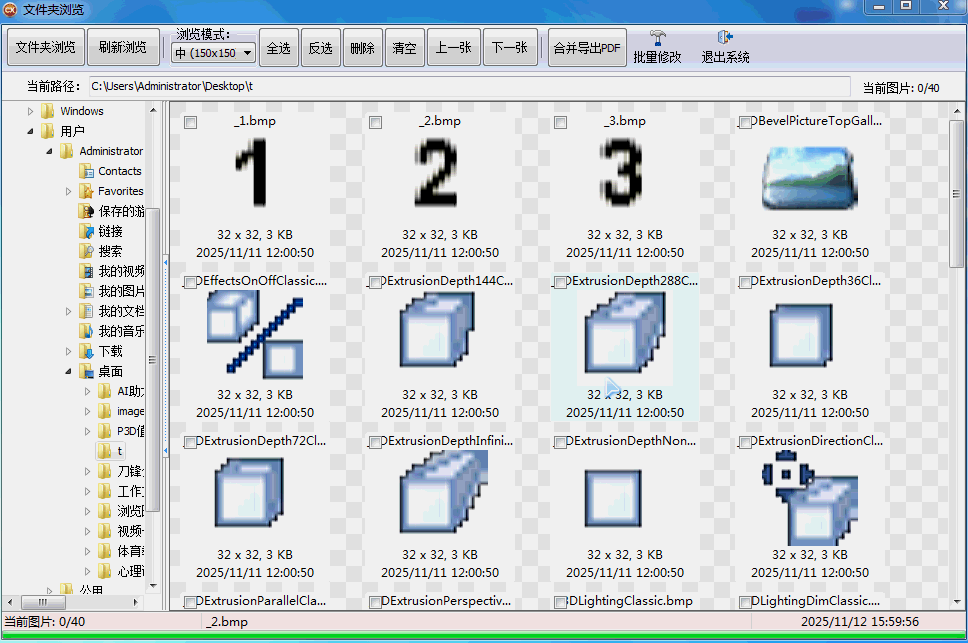Viewport: 968px width, 643px height.
Task: Click the 刷新浏览 button
Action: coord(123,47)
